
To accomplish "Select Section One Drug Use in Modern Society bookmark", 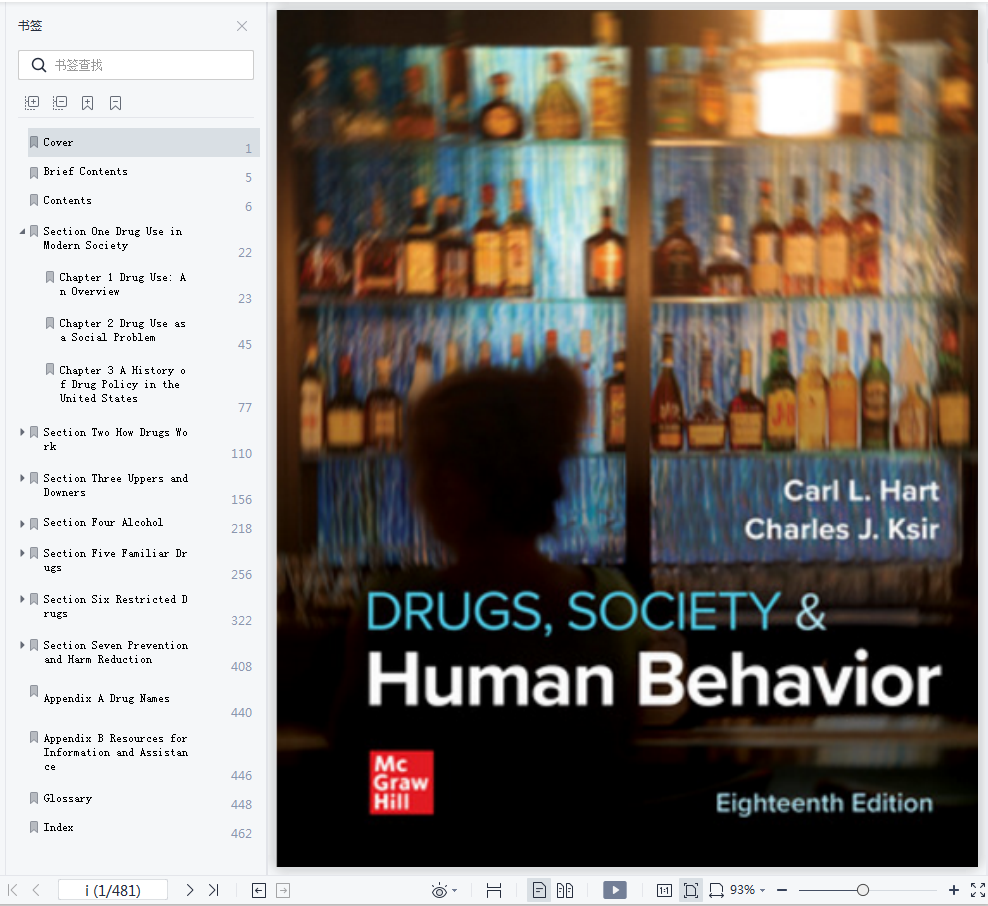I will [113, 238].
